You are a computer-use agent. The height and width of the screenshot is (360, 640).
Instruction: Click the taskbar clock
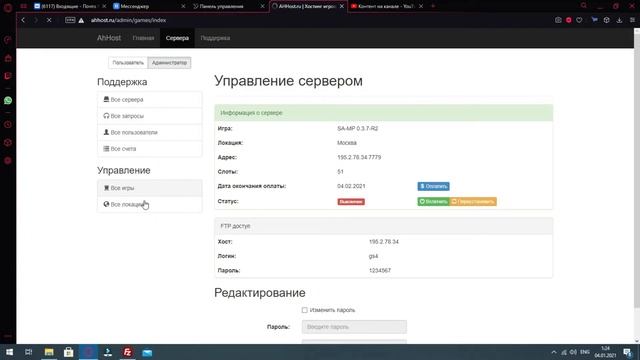605,352
